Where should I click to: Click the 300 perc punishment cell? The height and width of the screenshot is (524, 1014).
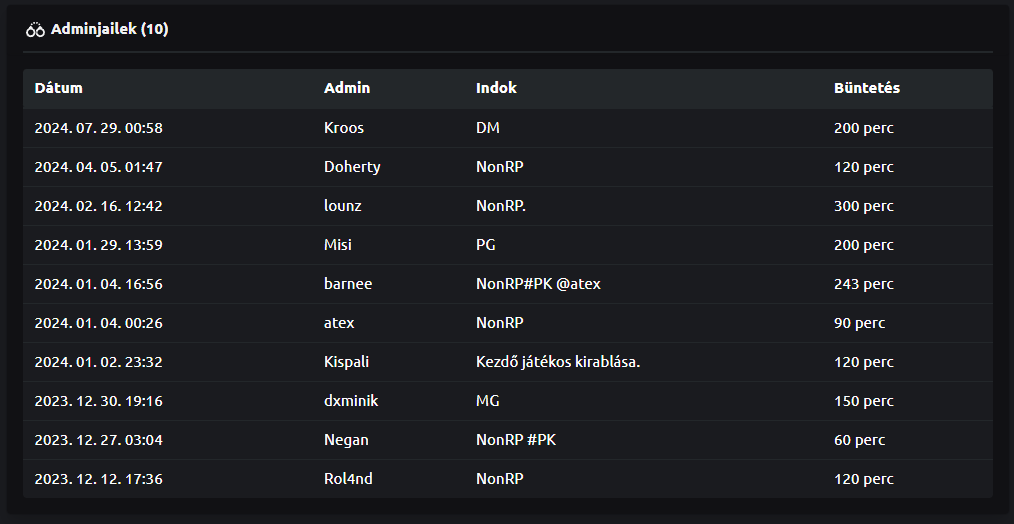pos(863,206)
